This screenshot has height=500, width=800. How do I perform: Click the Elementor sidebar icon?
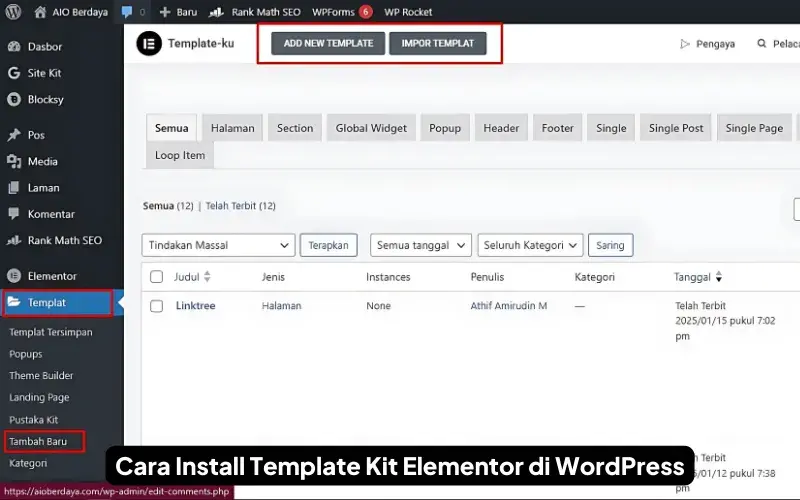[x=14, y=276]
